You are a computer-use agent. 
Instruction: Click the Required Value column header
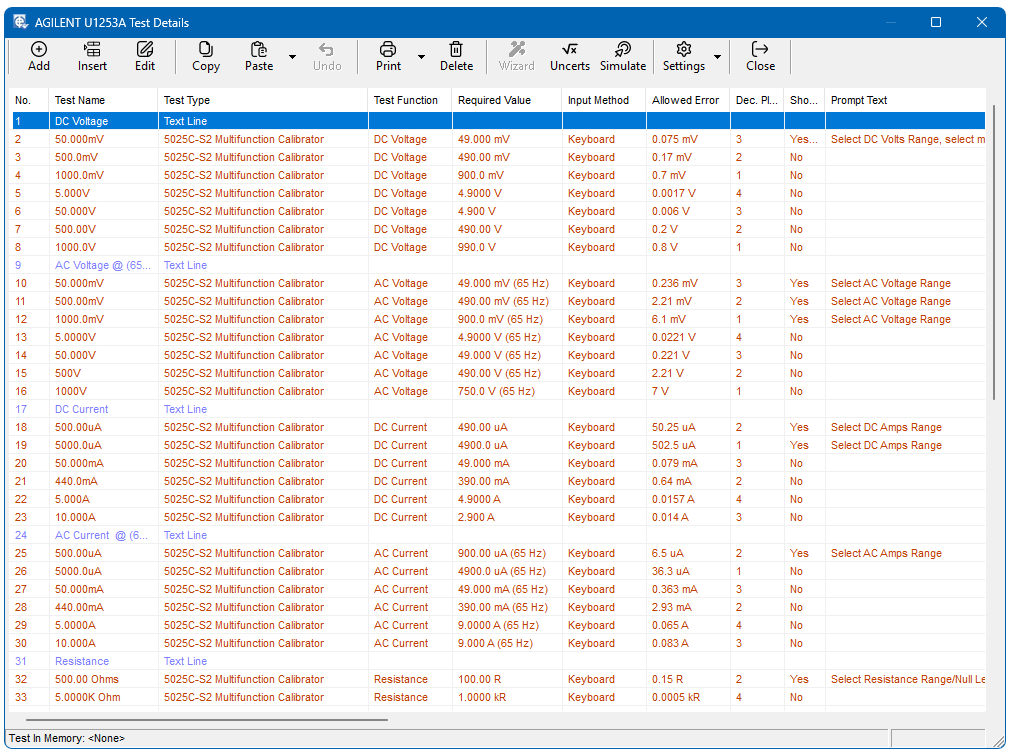494,100
